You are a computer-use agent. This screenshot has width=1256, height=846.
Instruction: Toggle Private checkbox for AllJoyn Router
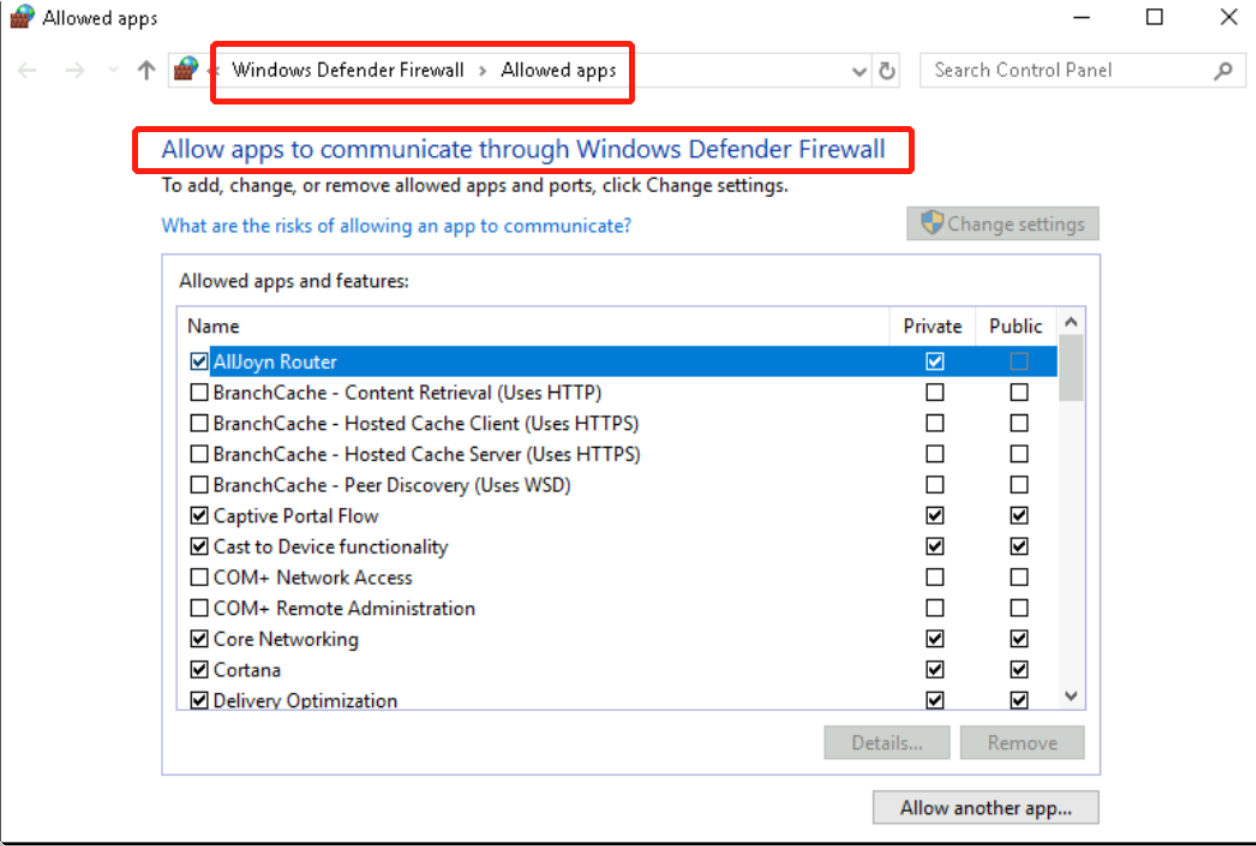click(935, 362)
